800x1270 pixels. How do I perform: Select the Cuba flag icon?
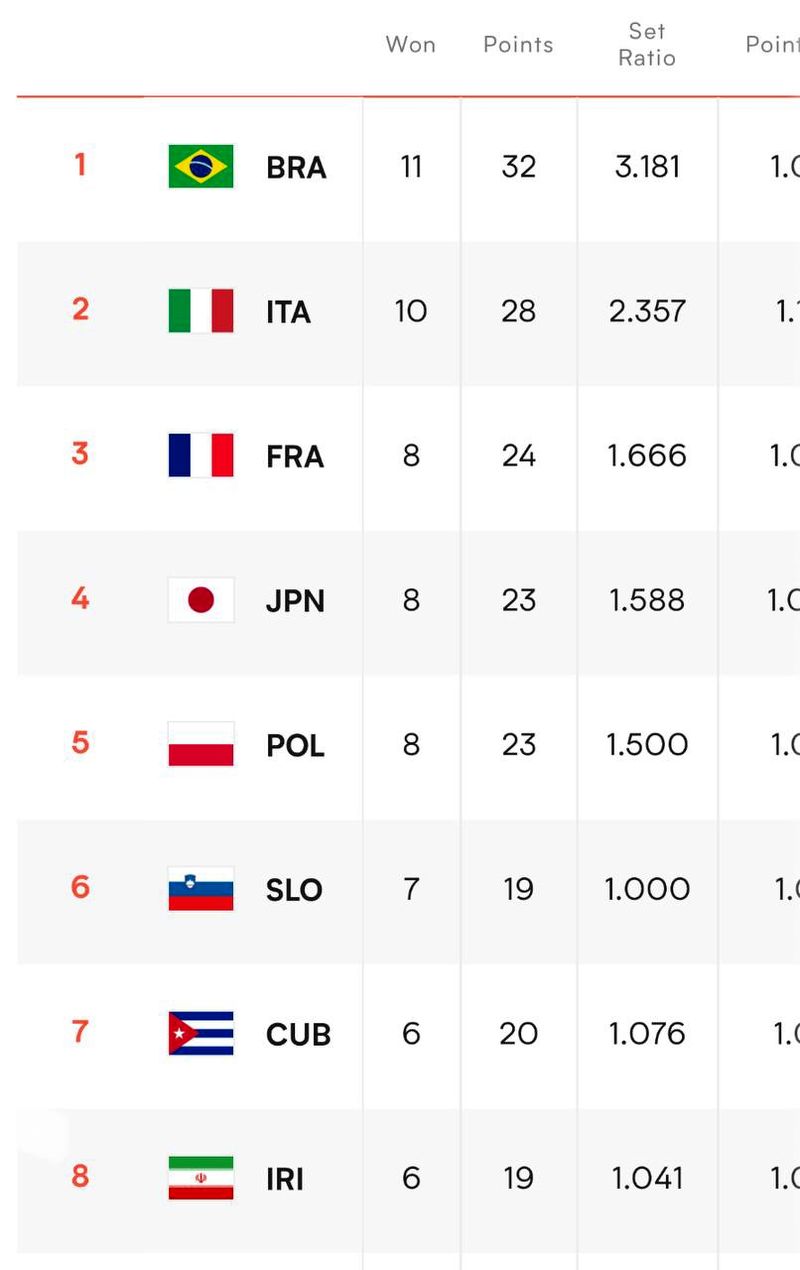pos(201,1033)
